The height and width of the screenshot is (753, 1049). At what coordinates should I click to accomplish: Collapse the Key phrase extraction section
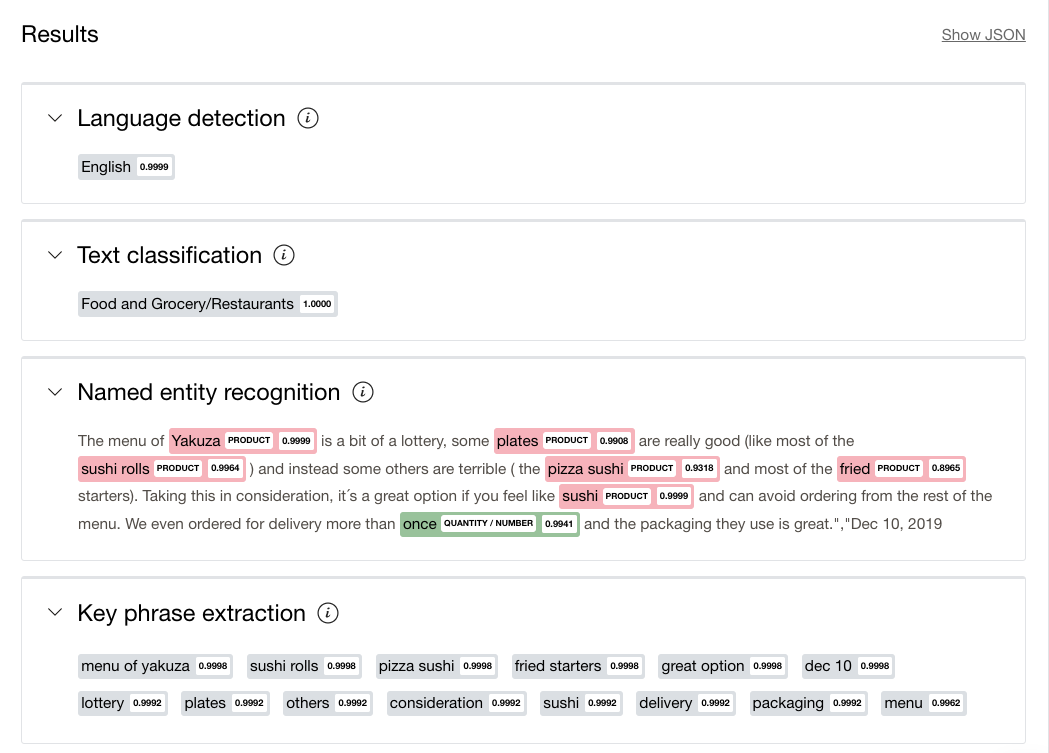(56, 613)
